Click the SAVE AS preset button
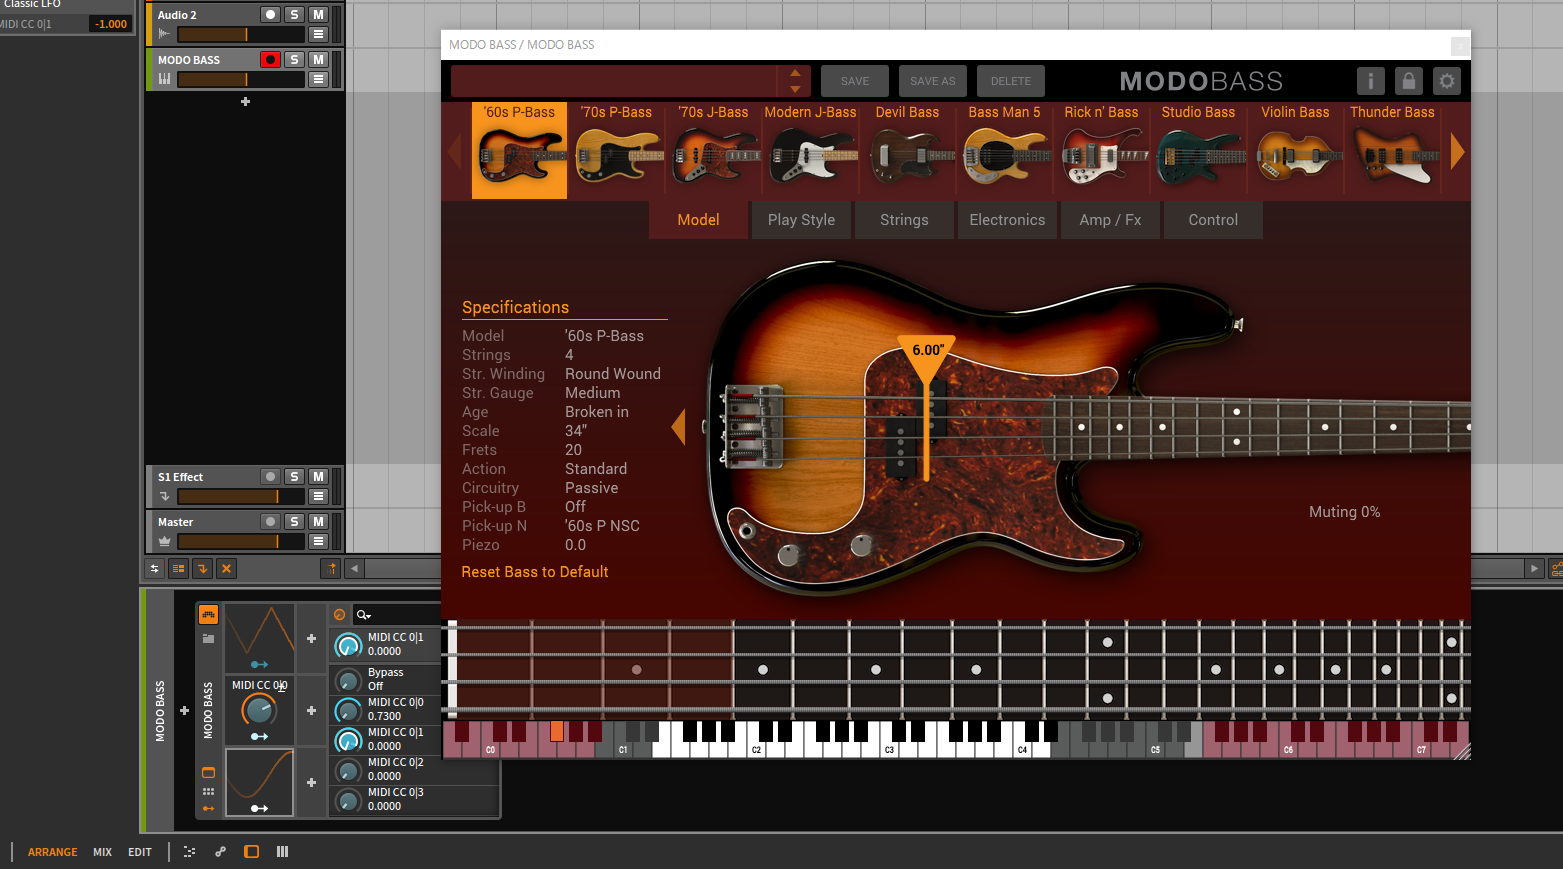The width and height of the screenshot is (1563, 869). pyautogui.click(x=933, y=81)
